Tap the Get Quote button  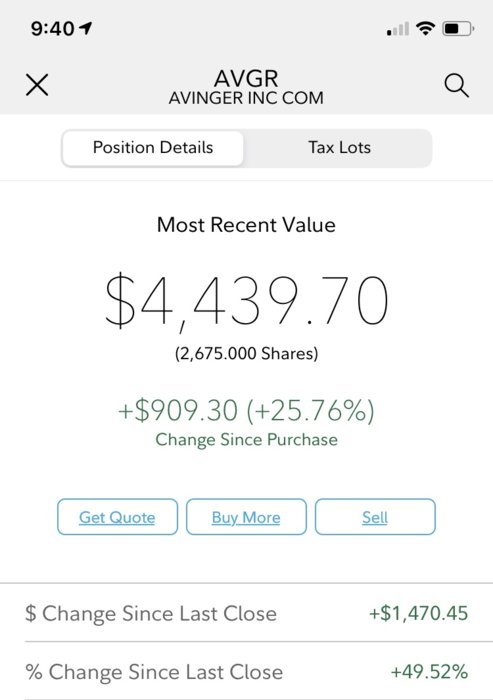(117, 517)
